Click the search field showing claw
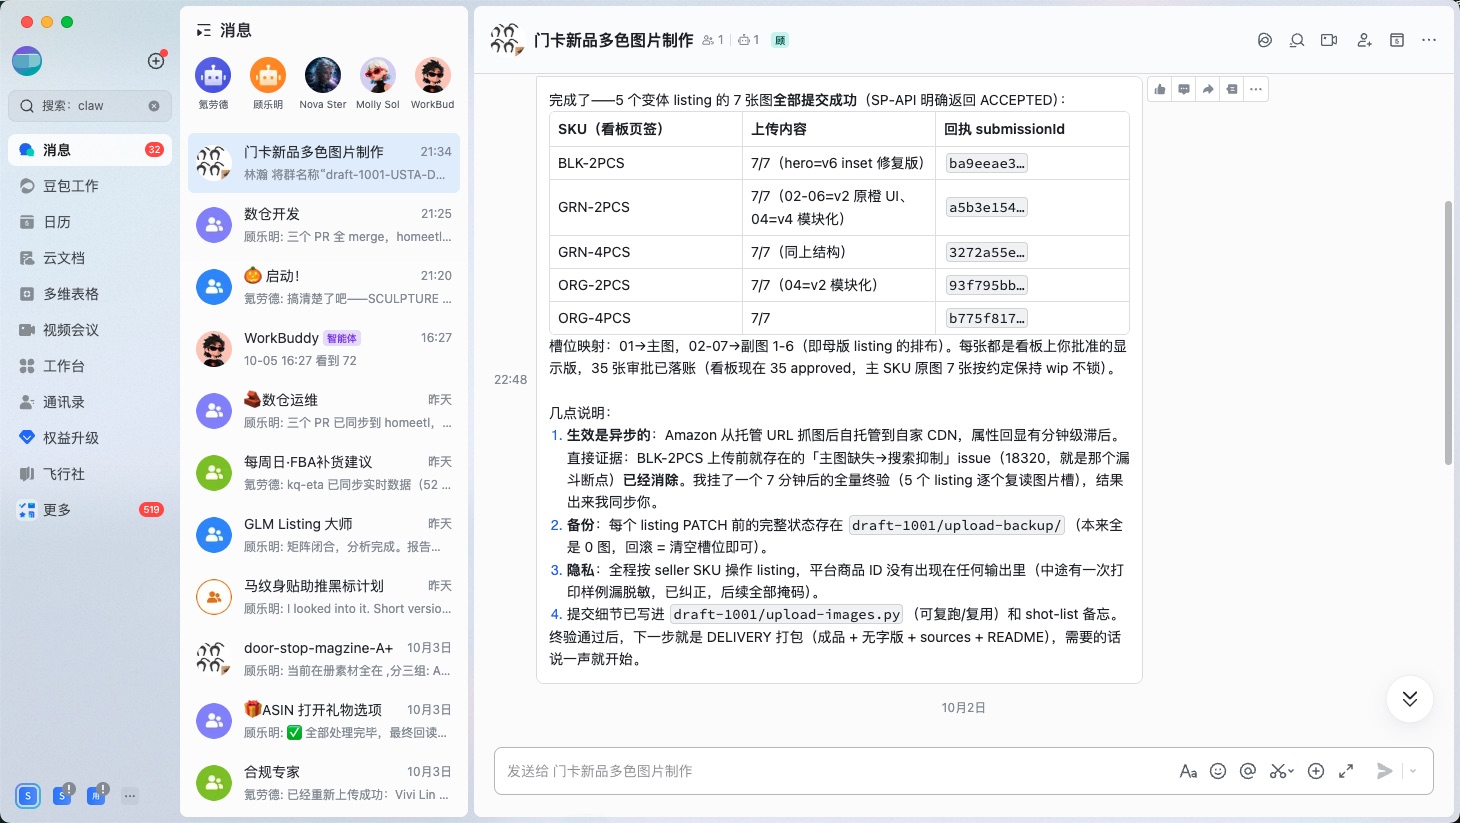This screenshot has height=823, width=1460. (90, 106)
